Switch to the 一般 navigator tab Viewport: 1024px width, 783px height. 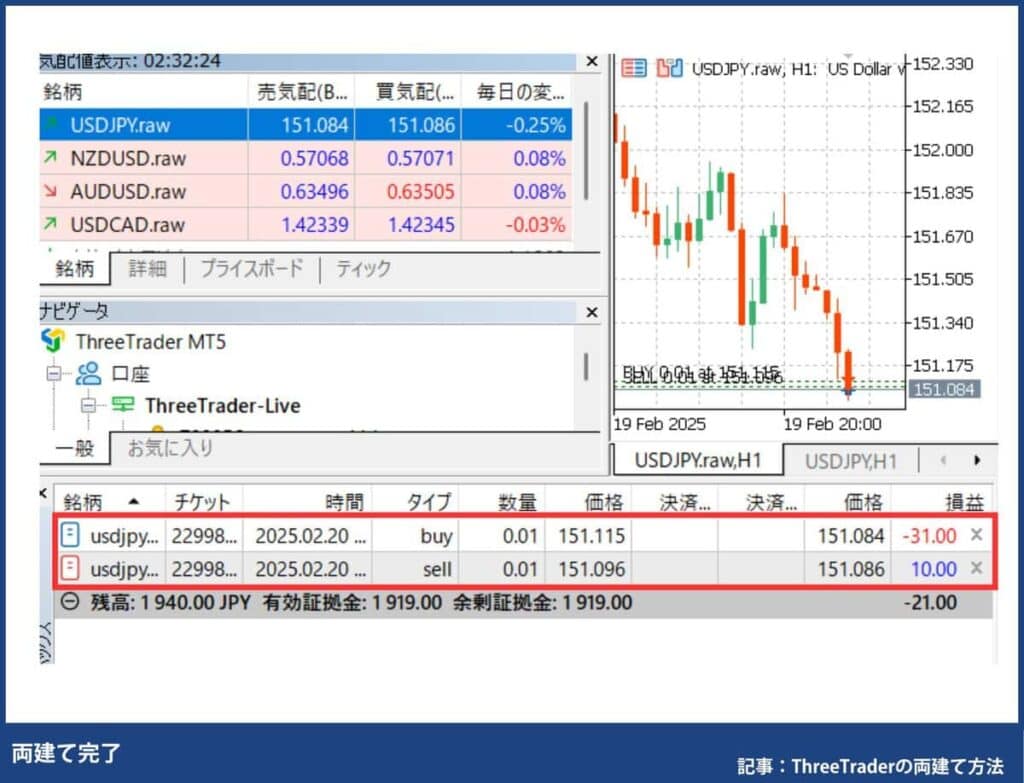click(74, 448)
